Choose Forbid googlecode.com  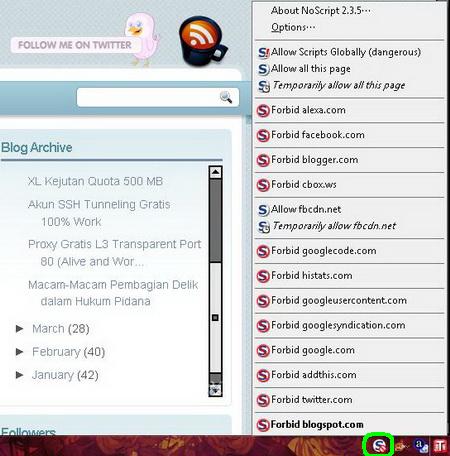349,251
